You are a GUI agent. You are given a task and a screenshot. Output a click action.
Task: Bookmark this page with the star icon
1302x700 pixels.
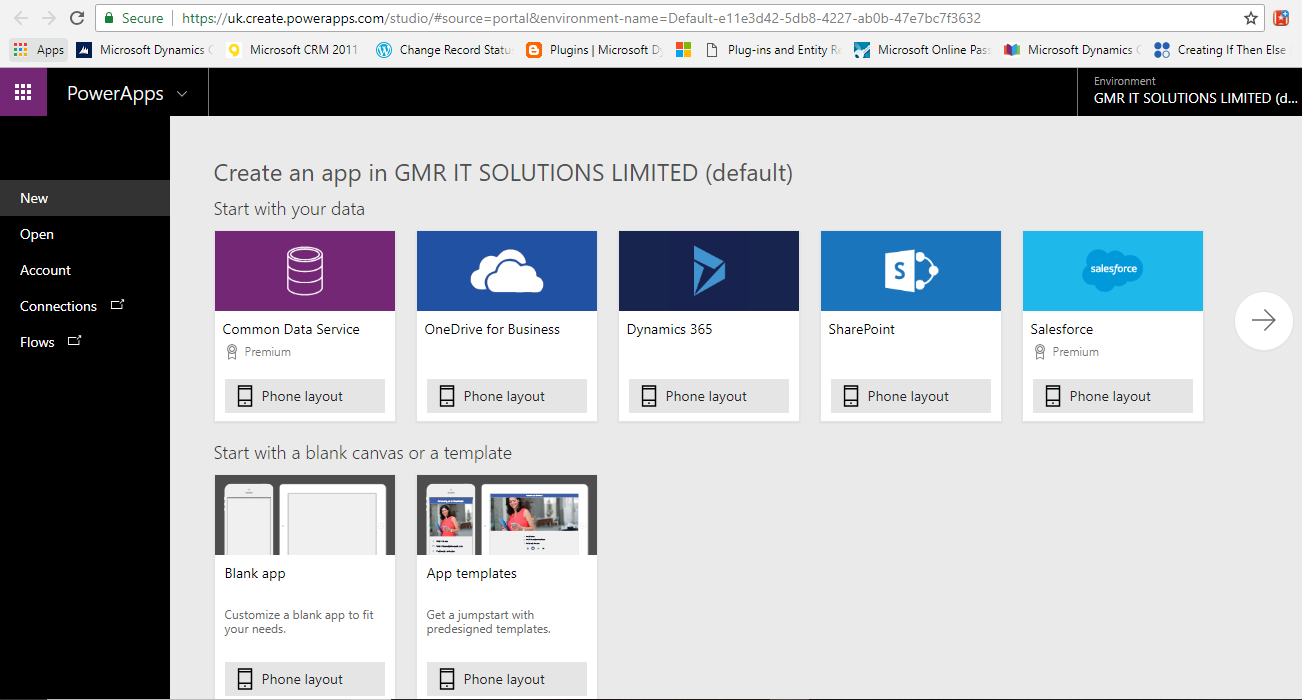pyautogui.click(x=1251, y=18)
